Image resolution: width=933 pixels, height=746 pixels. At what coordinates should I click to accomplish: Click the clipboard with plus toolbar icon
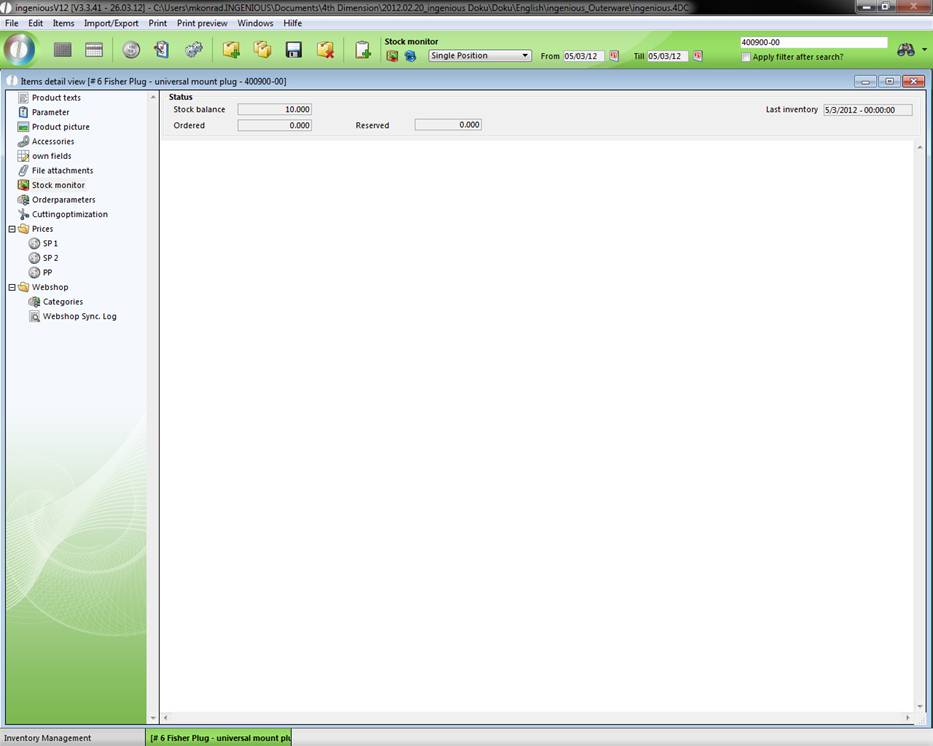click(362, 50)
